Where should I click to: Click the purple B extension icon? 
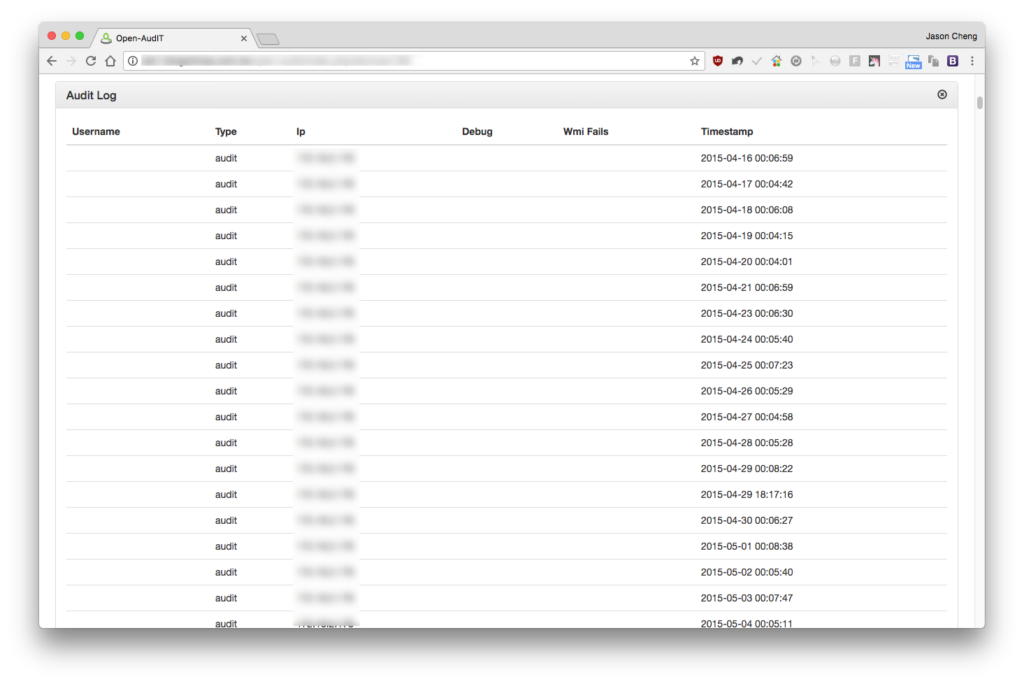tap(953, 61)
